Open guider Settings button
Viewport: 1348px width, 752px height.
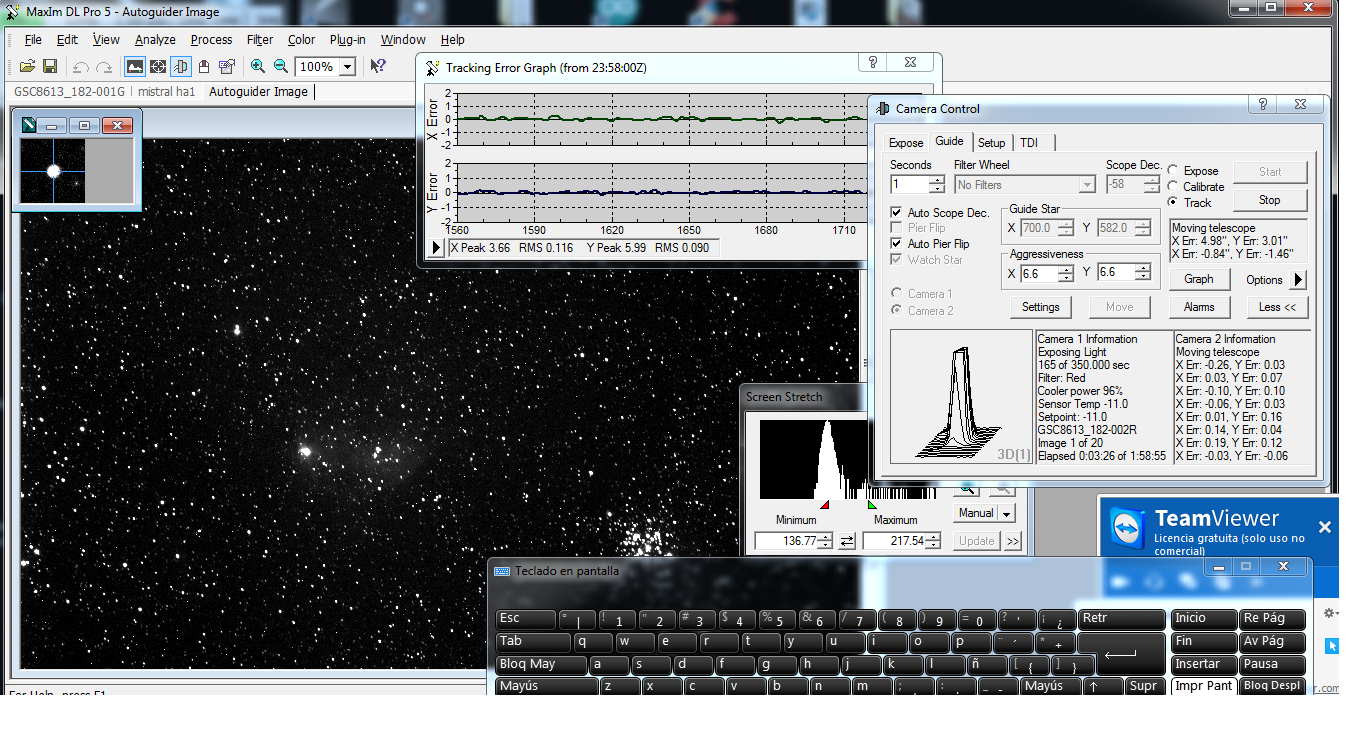[1041, 307]
